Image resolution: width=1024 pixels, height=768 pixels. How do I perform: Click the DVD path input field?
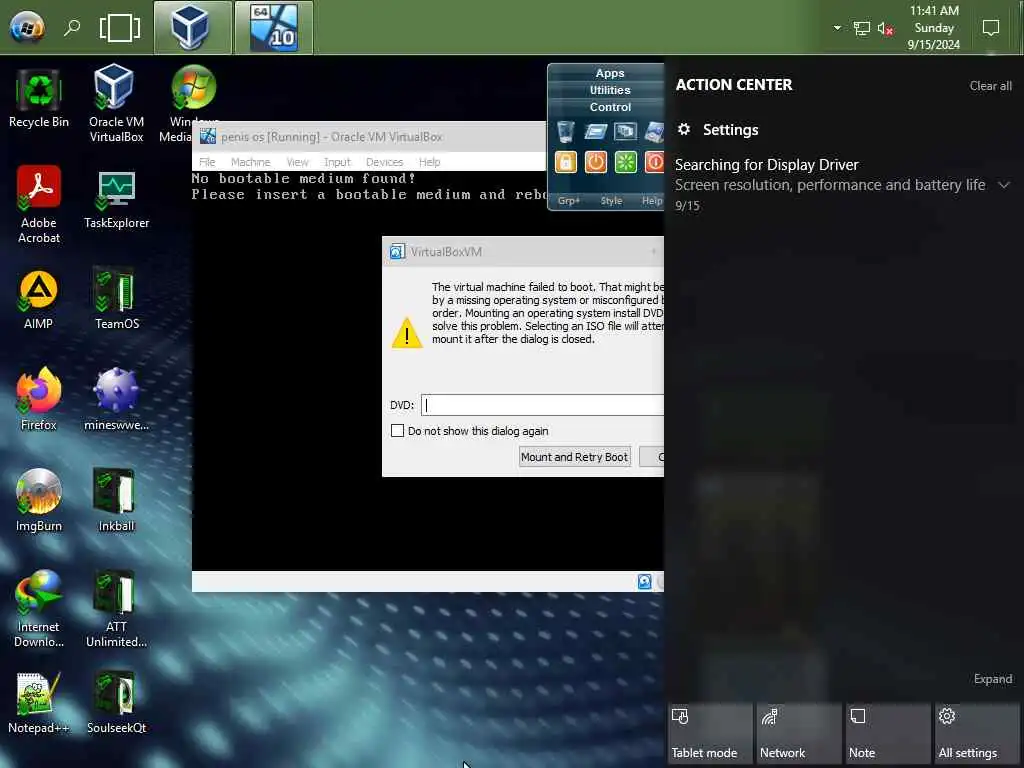[x=542, y=405]
